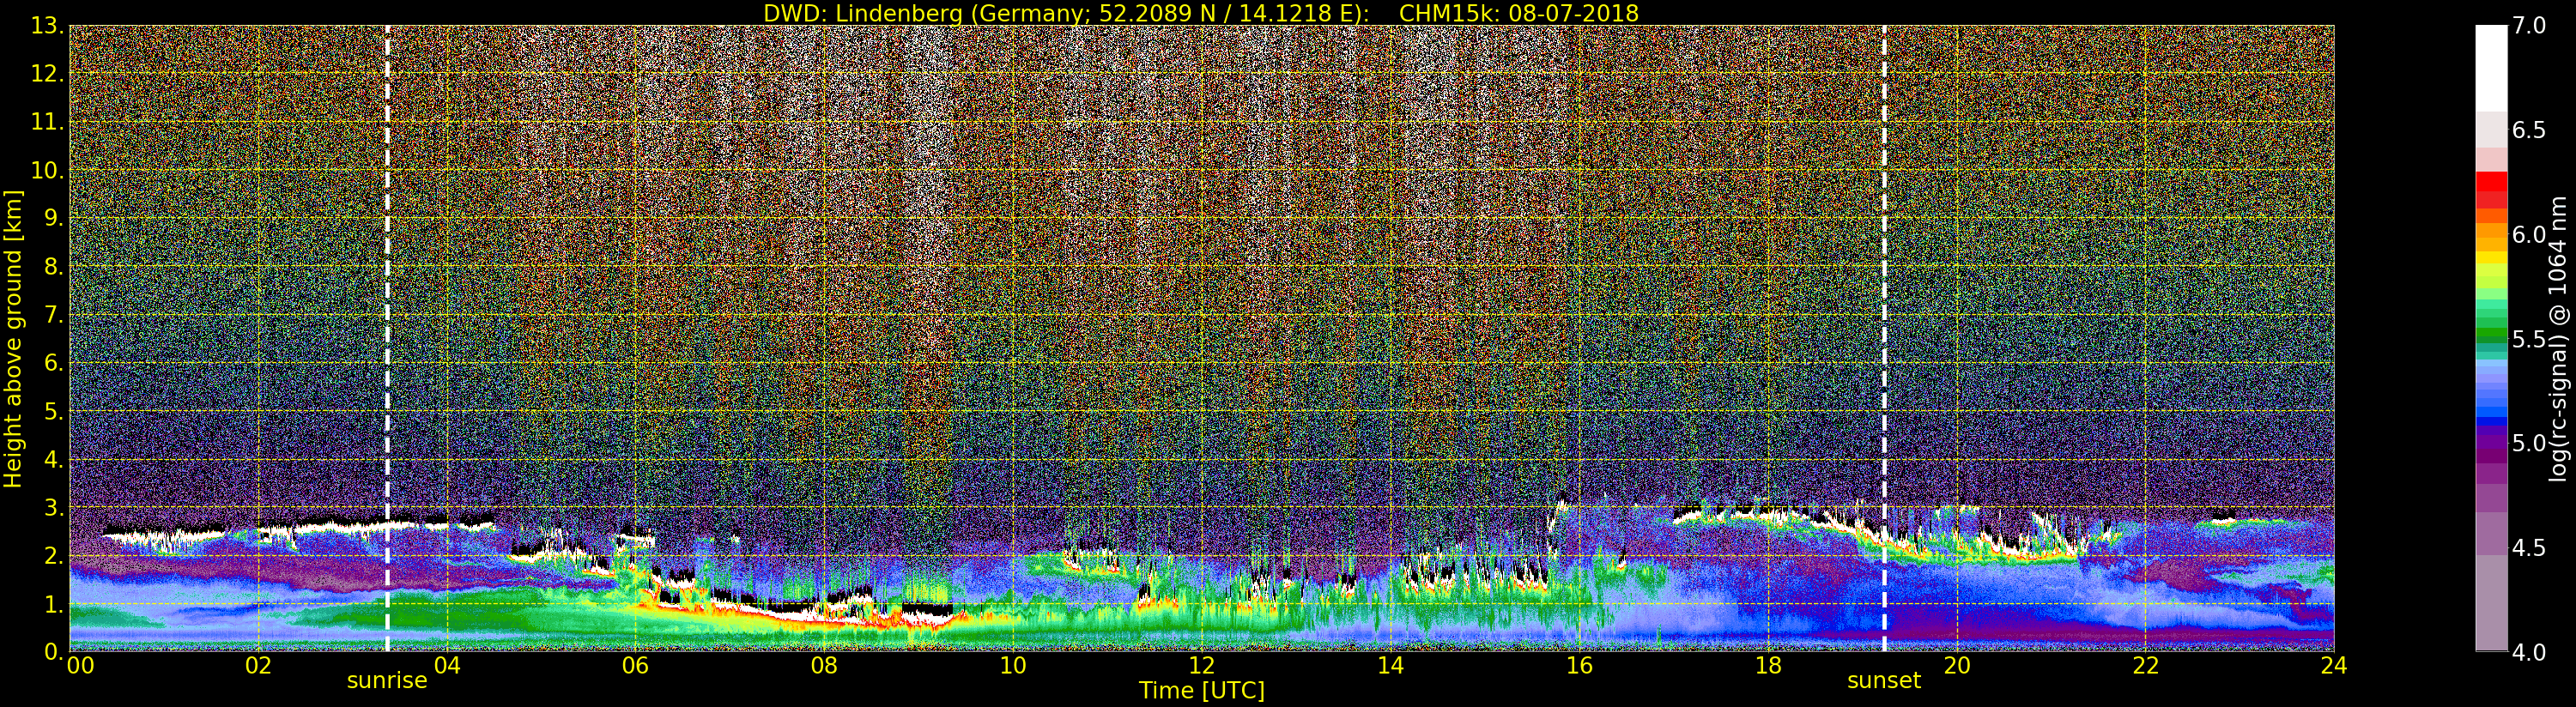Click the height axis tick '2.'
The width and height of the screenshot is (2576, 707).
(x=54, y=555)
